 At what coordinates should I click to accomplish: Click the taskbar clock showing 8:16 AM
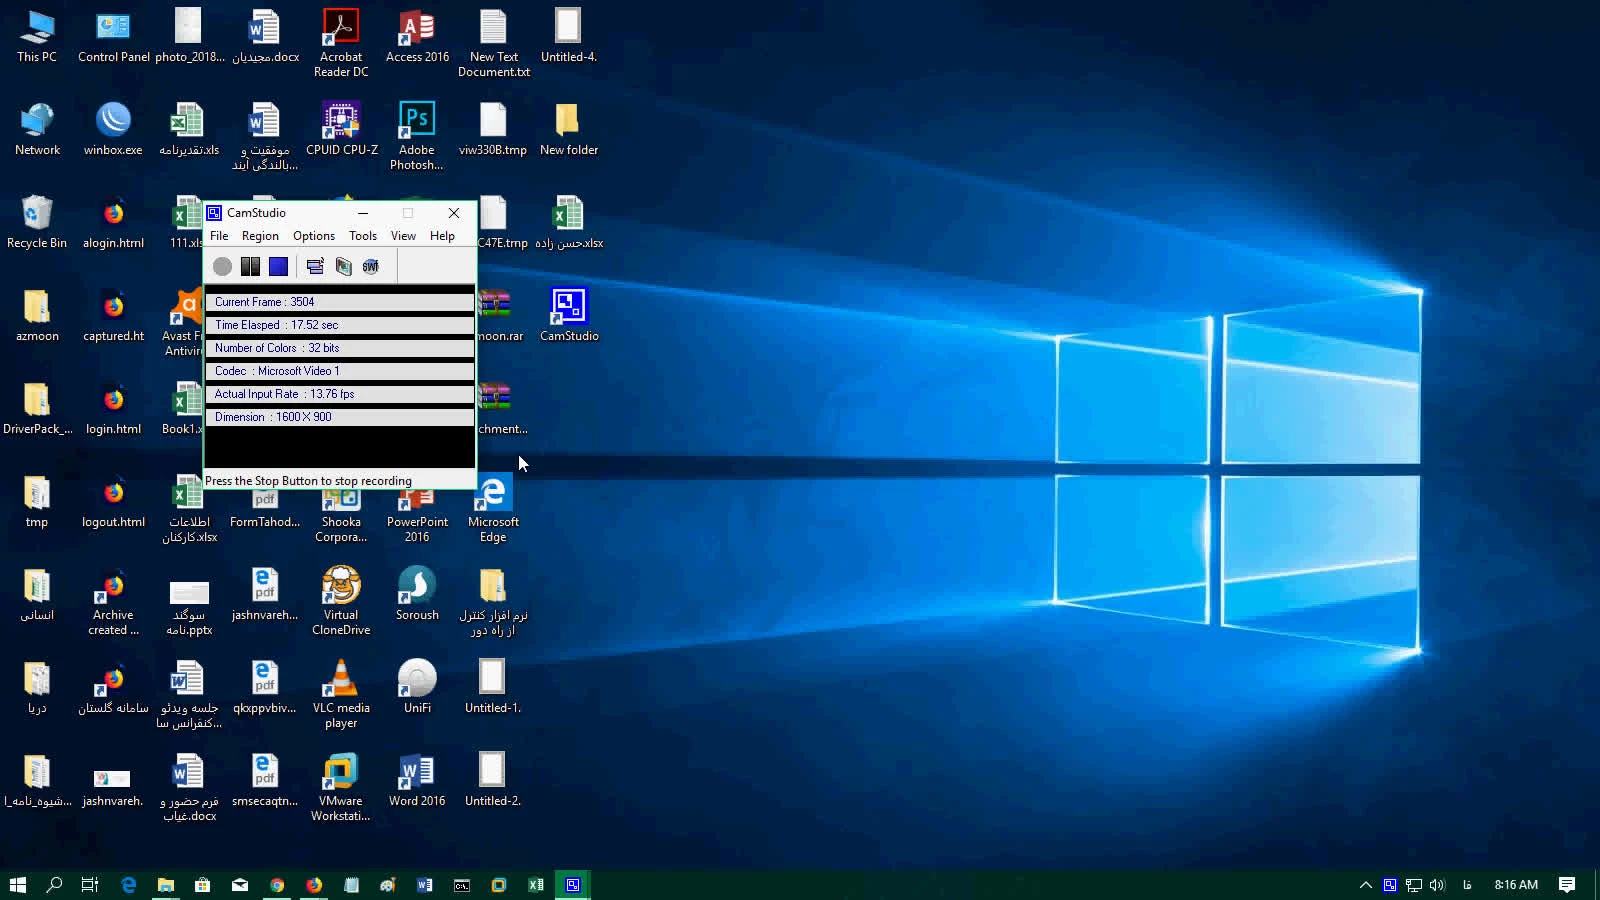(1515, 885)
